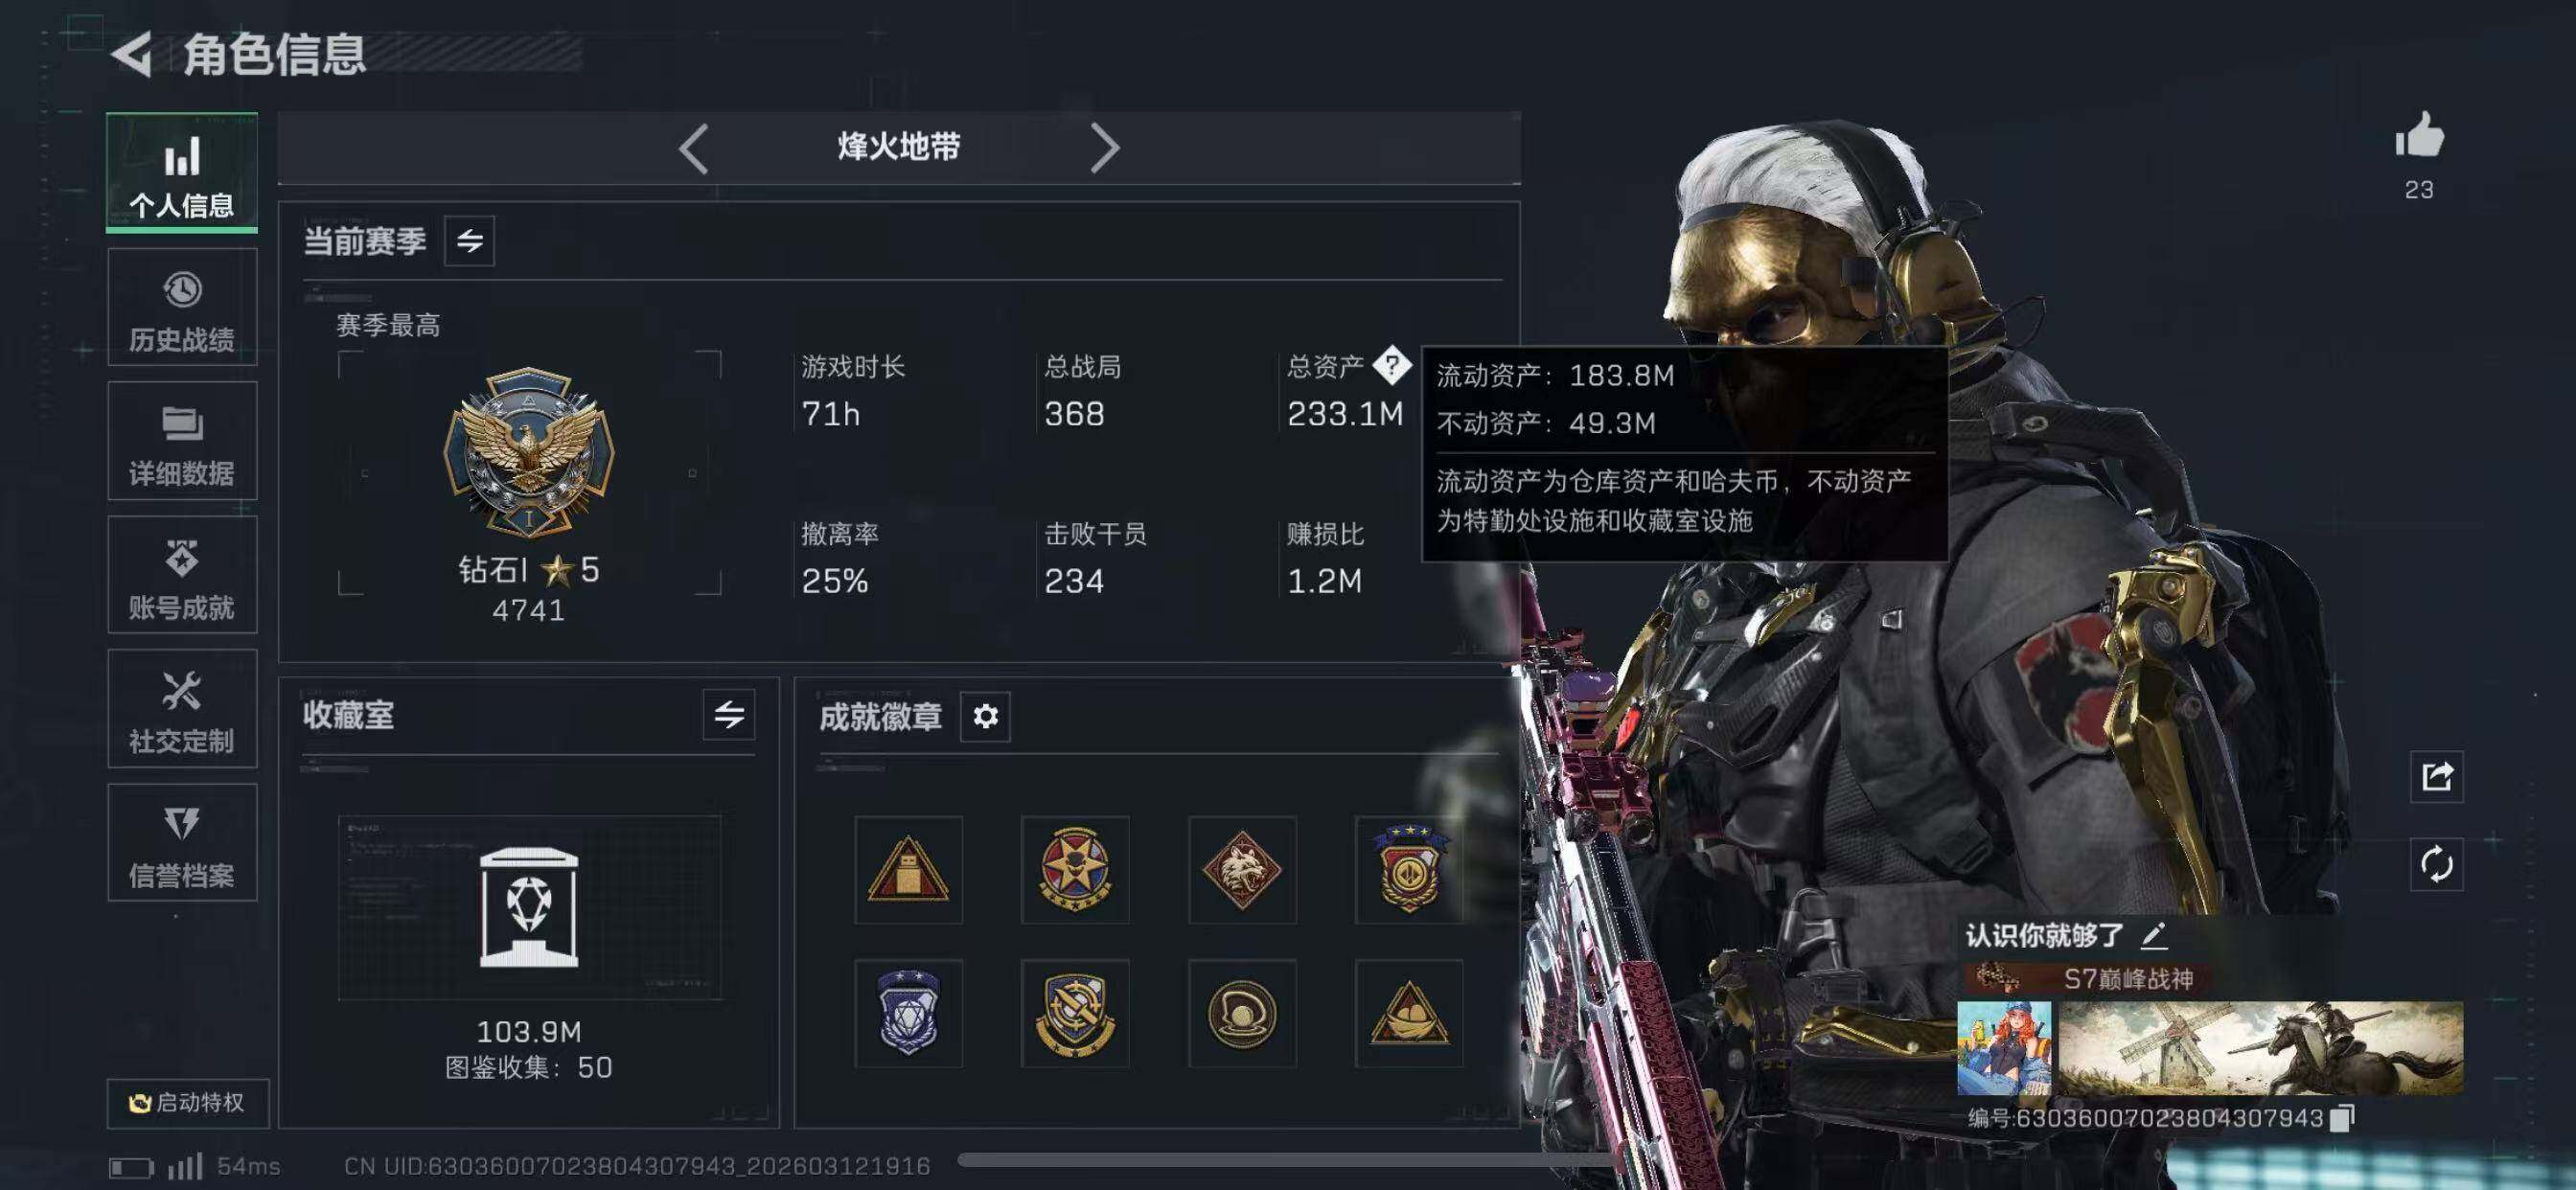The height and width of the screenshot is (1190, 2576).
Task: Click the wolf head achievement badge
Action: (1242, 869)
